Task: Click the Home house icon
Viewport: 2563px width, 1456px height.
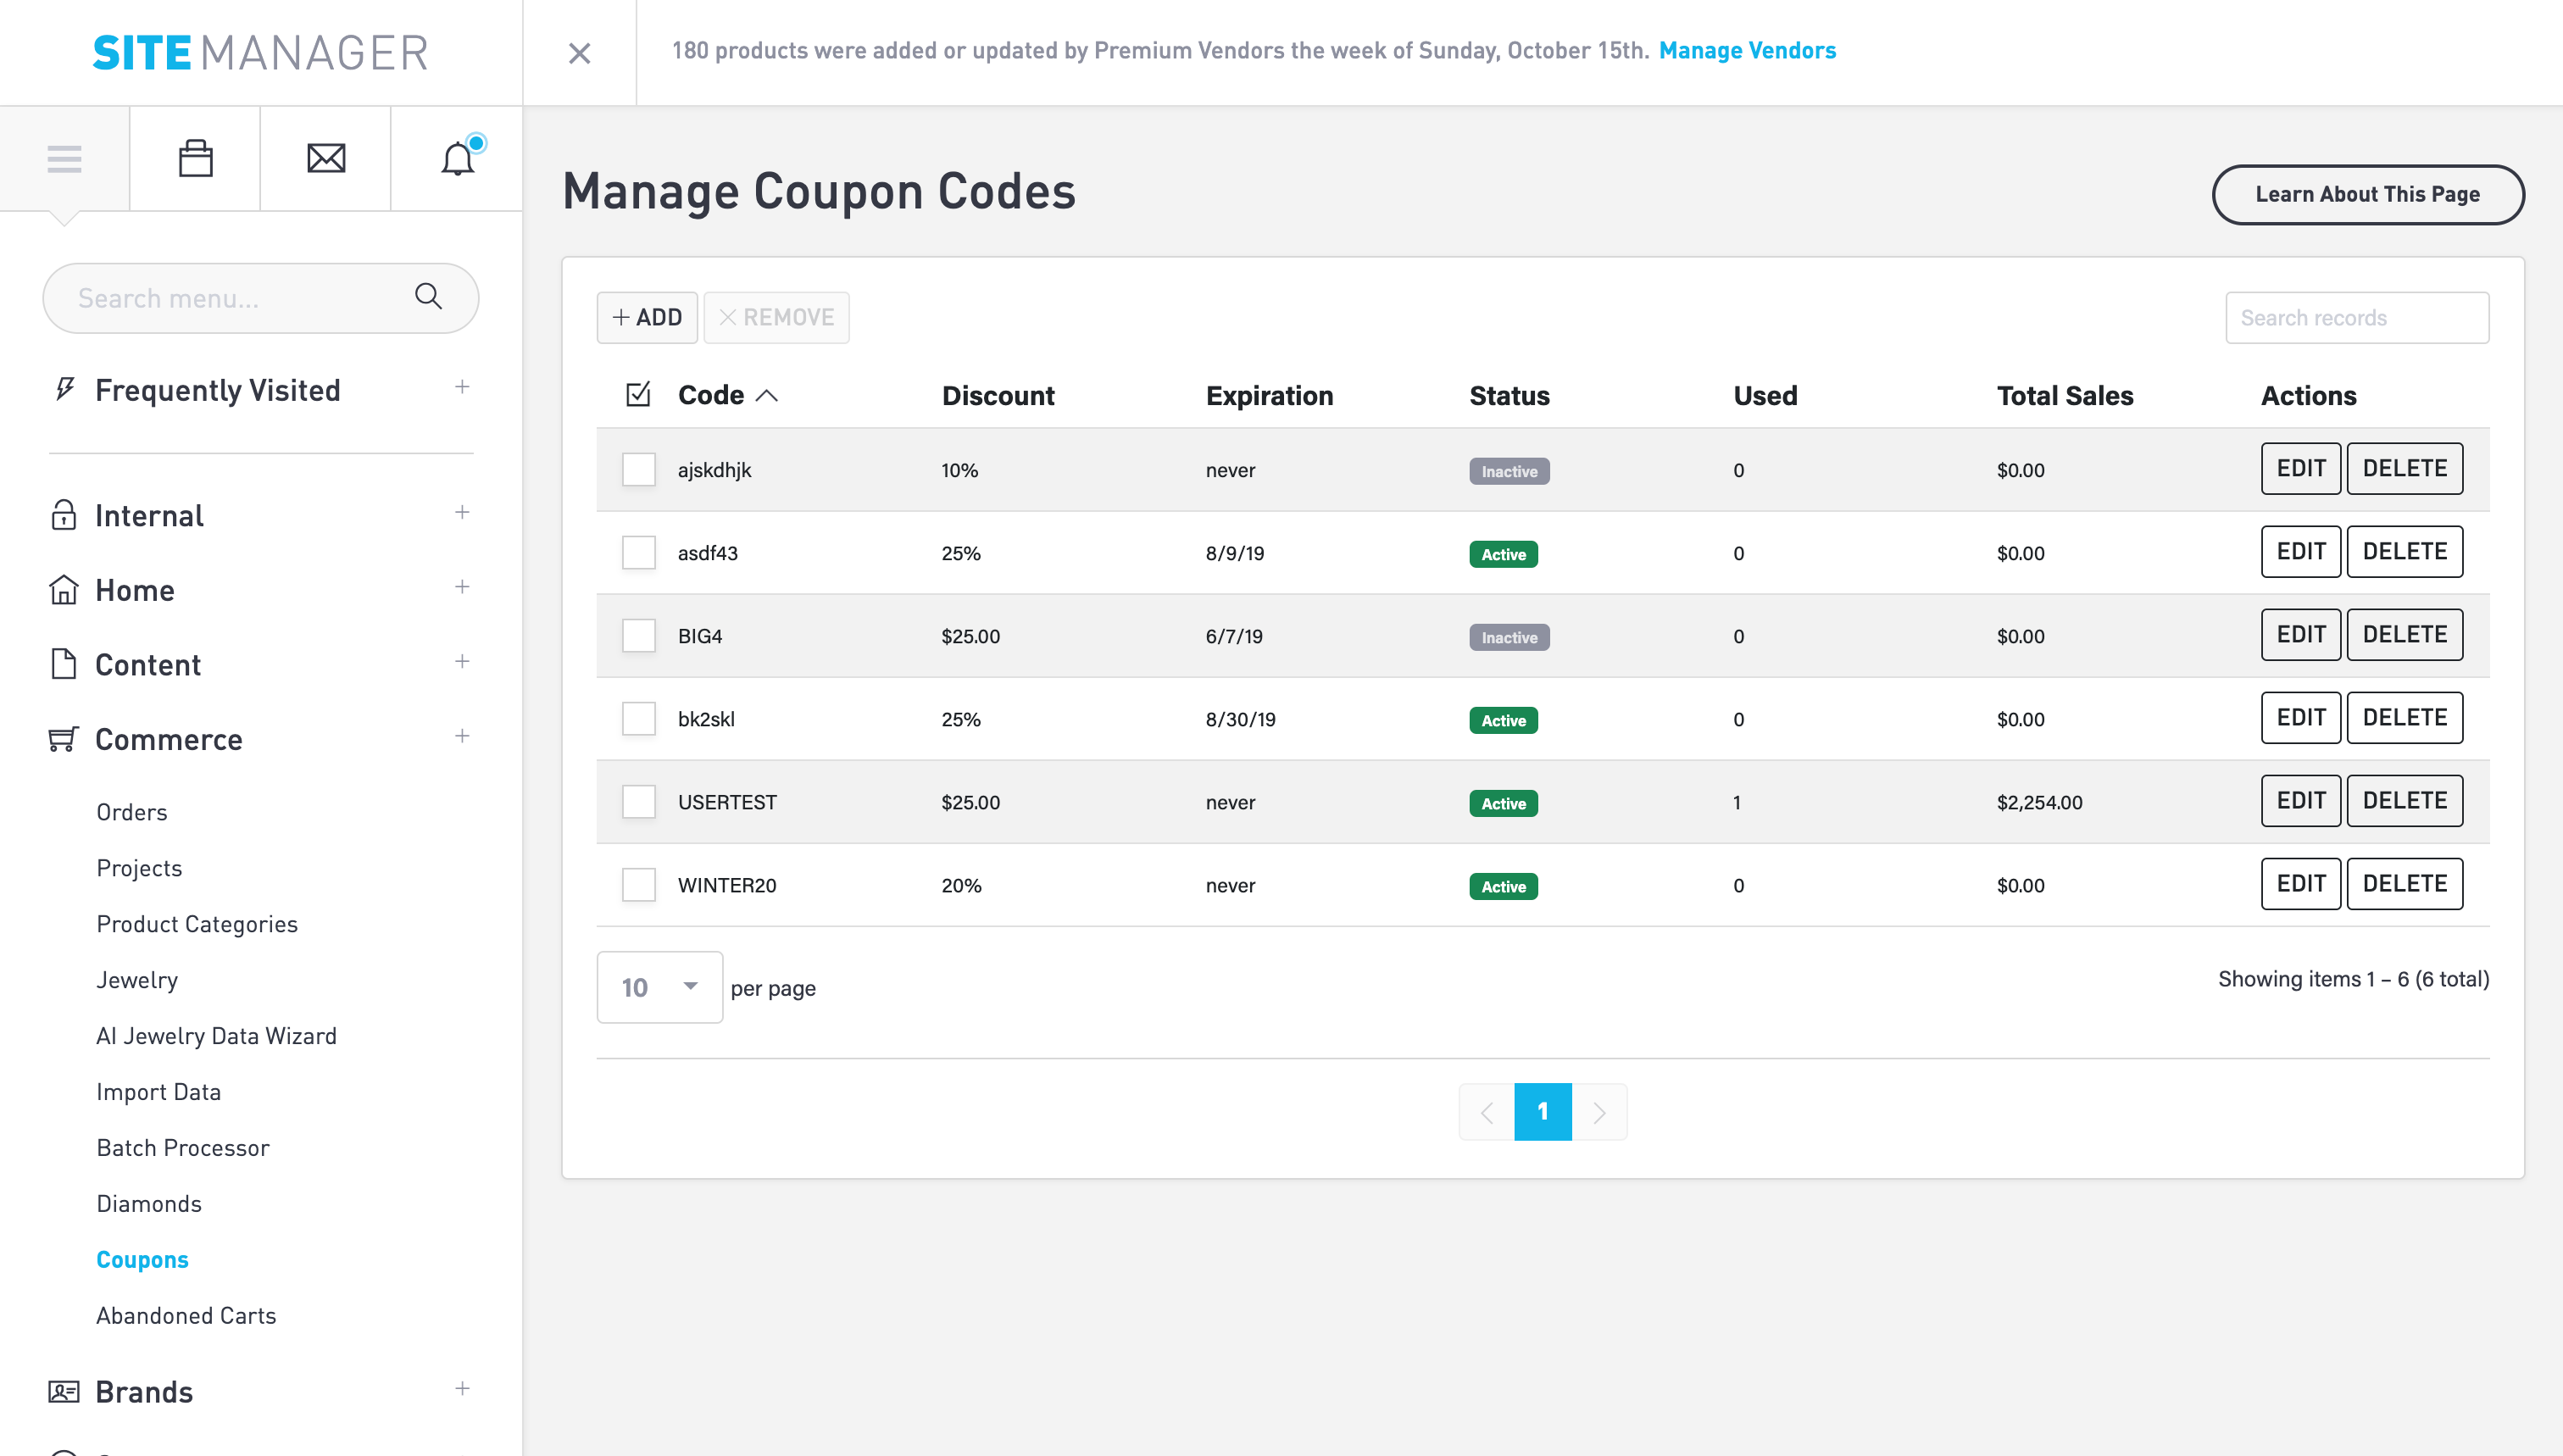Action: pos(63,590)
